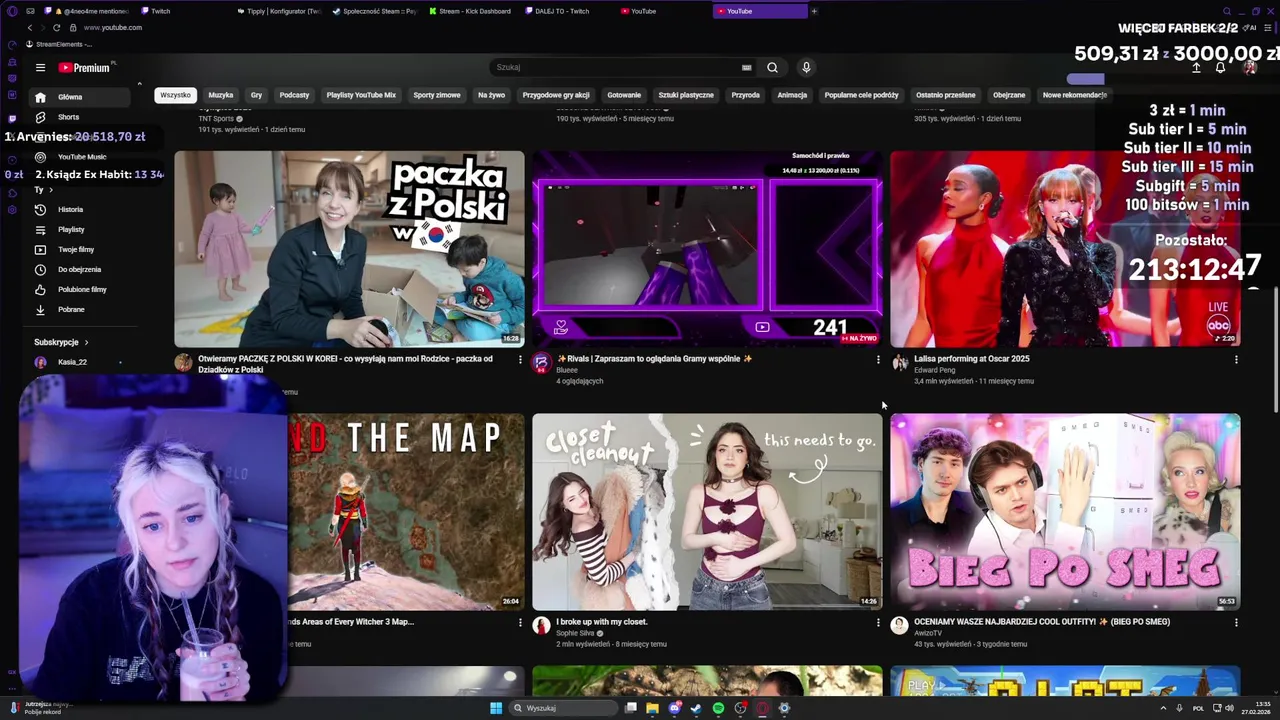This screenshot has width=1280, height=720.
Task: Open the account avatar menu
Action: 1249,68
